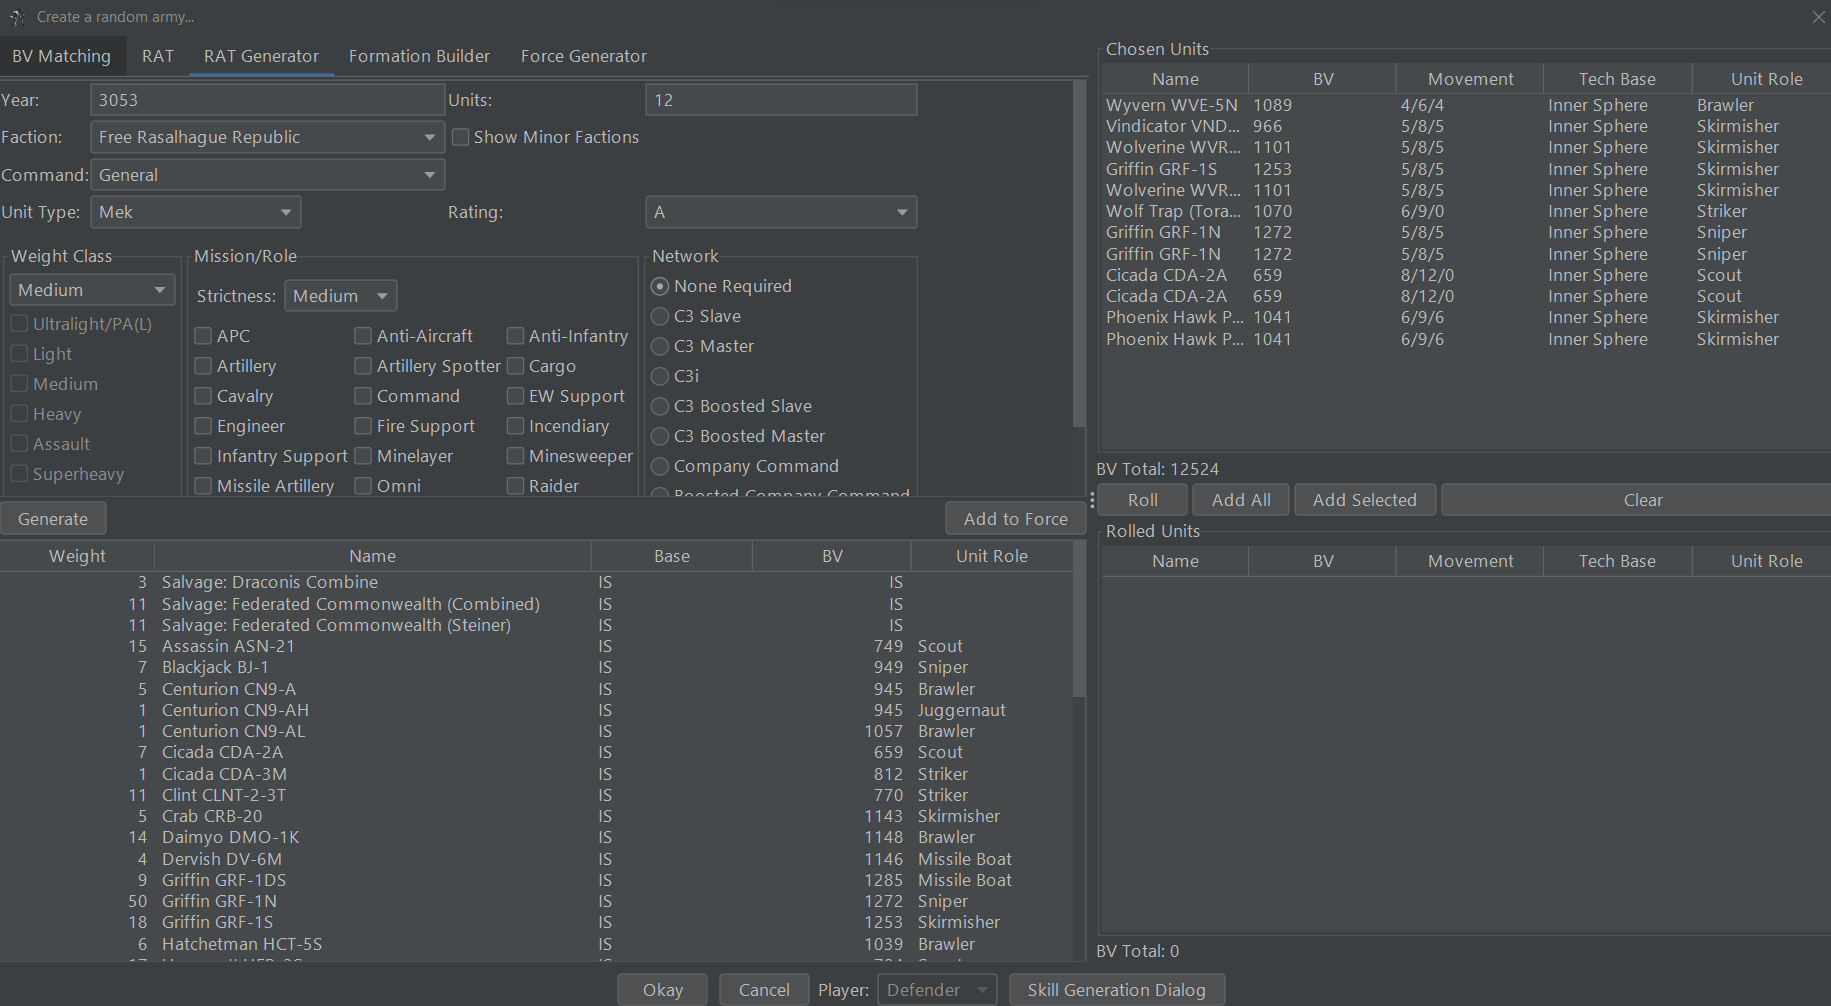
Task: Open the Faction dropdown
Action: tap(267, 137)
